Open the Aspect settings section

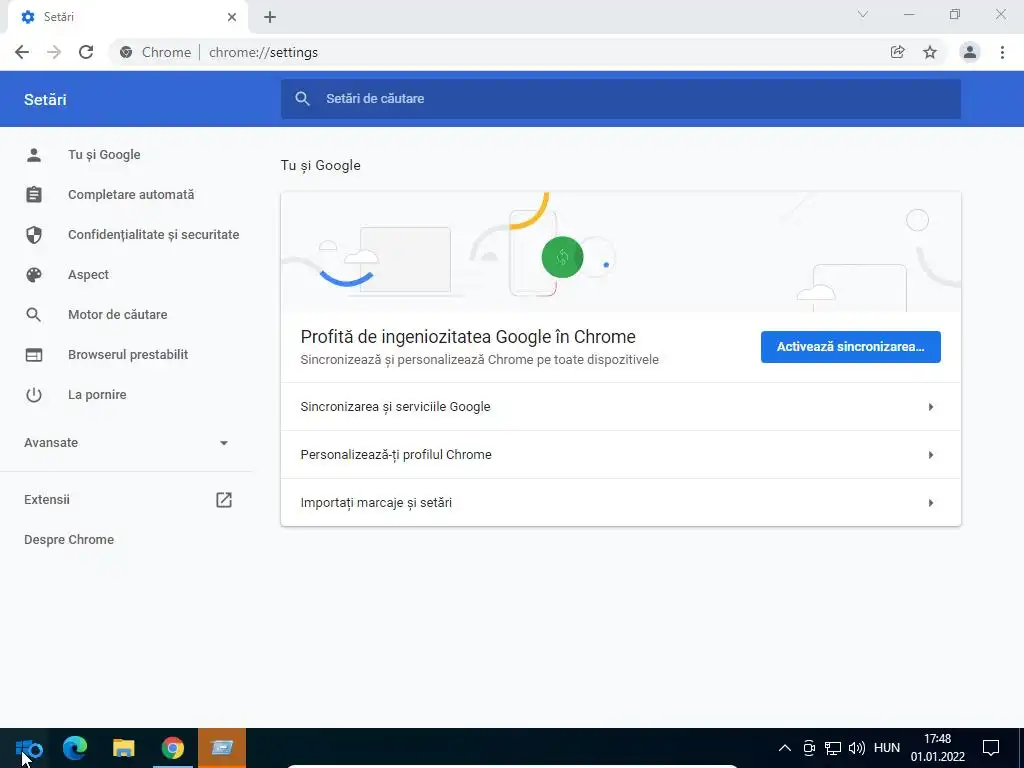88,275
